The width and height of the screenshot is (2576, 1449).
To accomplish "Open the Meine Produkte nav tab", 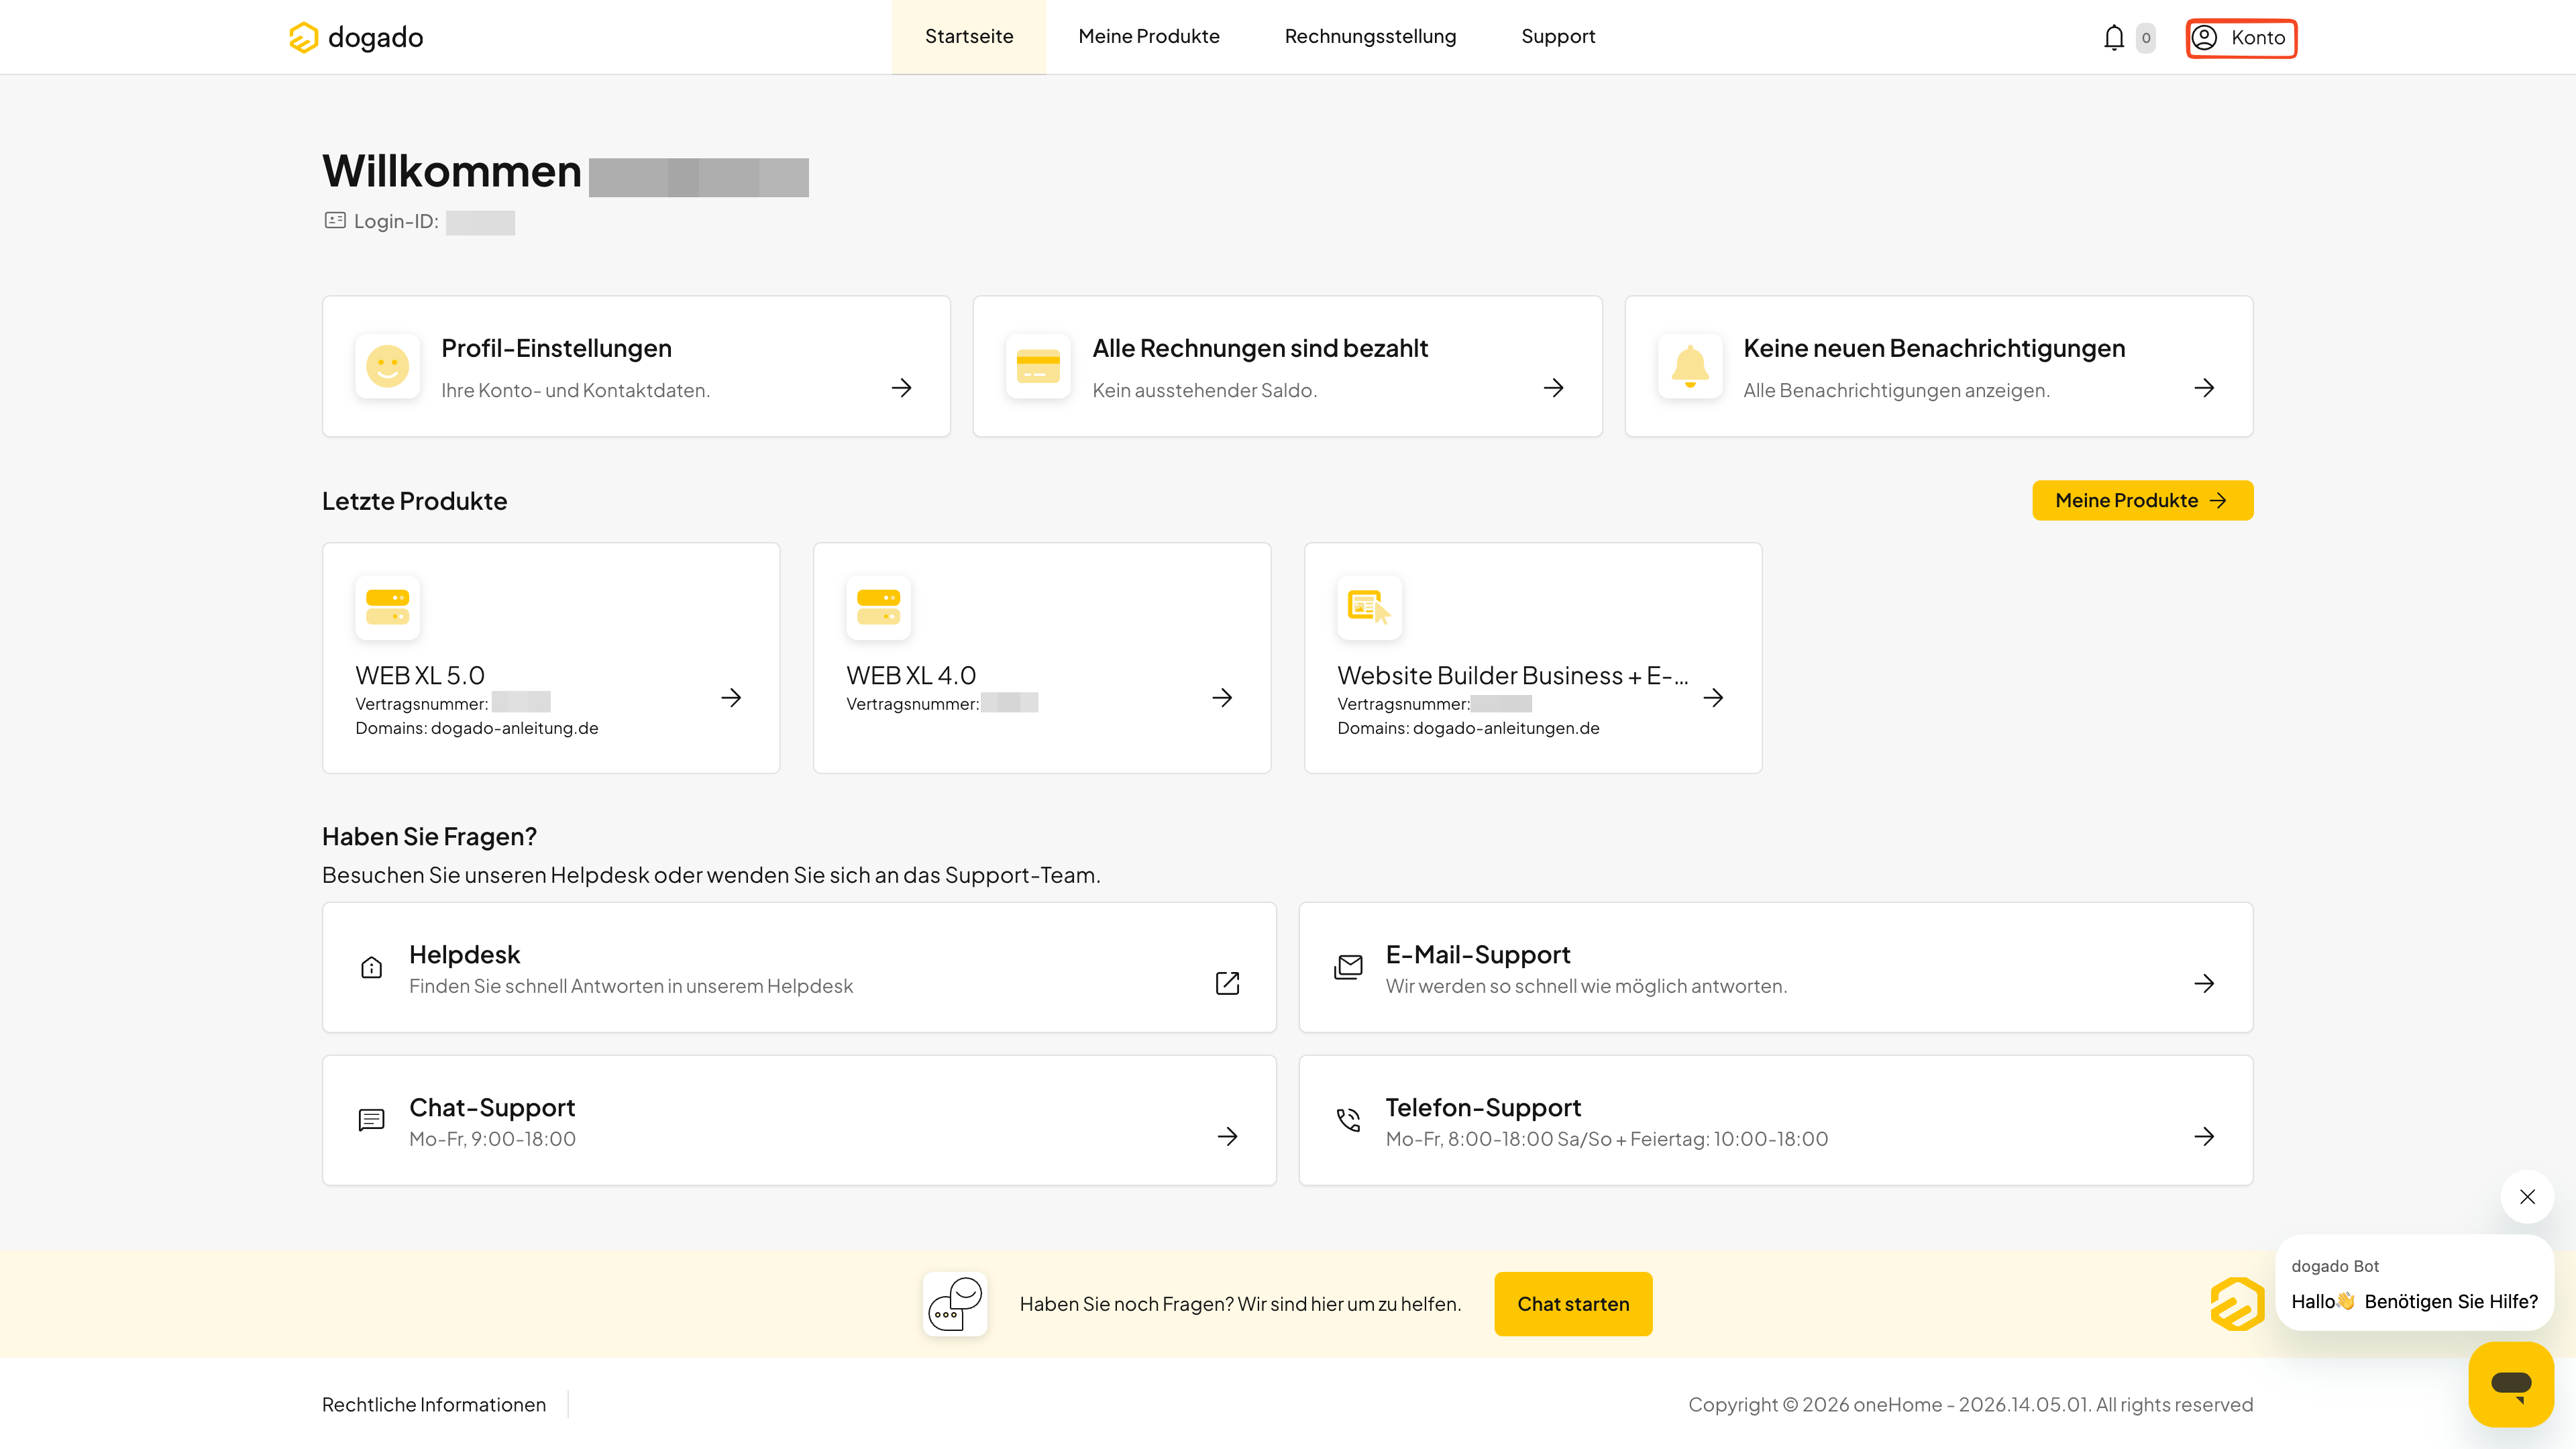I will click(x=1149, y=37).
